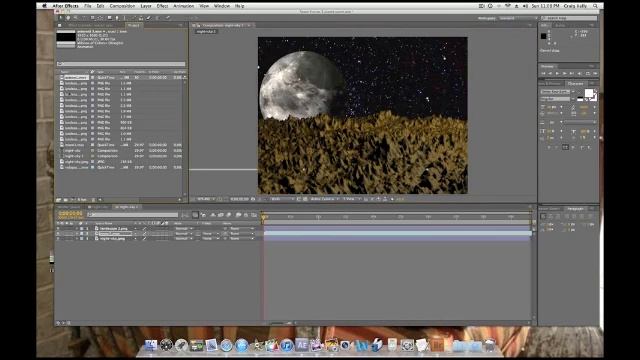
Task: Open iTunes from the Dock
Action: (x=287, y=345)
